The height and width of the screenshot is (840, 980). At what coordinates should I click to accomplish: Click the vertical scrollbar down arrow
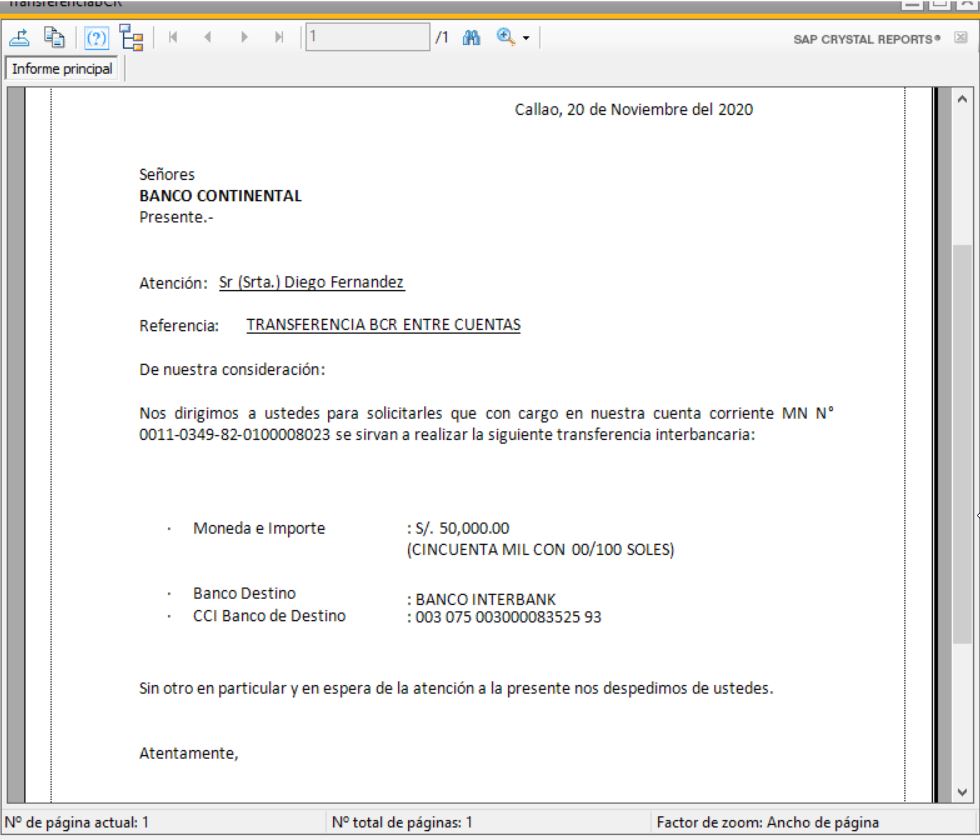coord(962,792)
